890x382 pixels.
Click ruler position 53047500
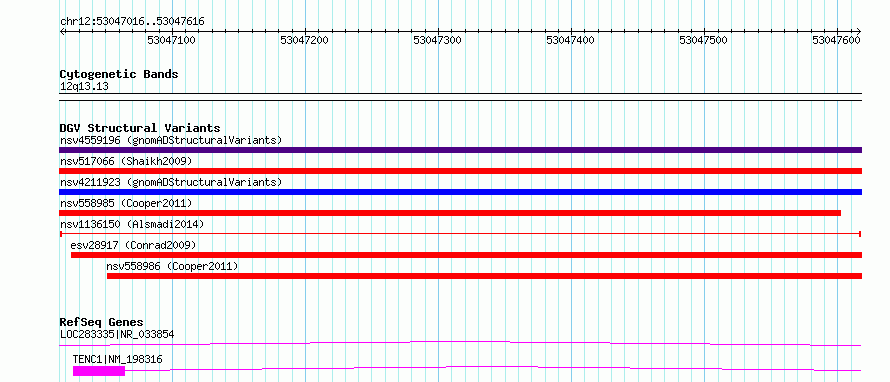[x=704, y=40]
